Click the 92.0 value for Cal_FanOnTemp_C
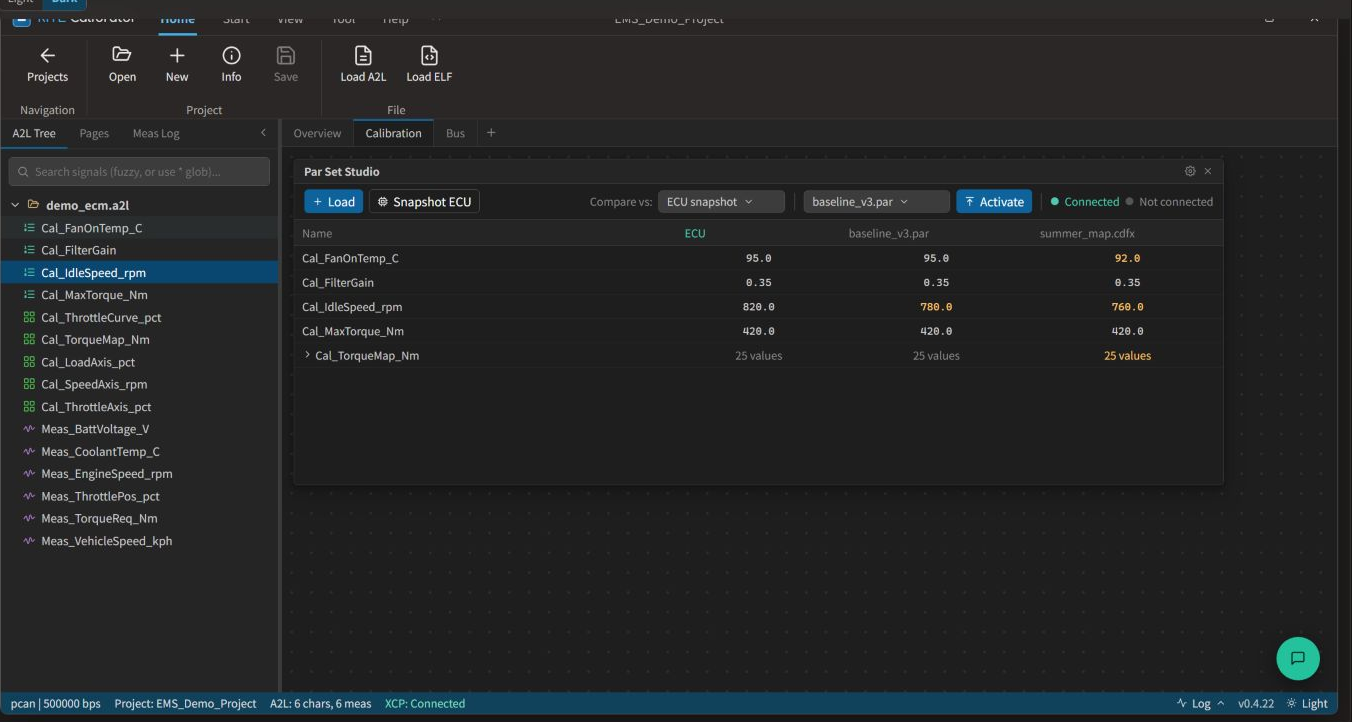 click(x=1127, y=258)
